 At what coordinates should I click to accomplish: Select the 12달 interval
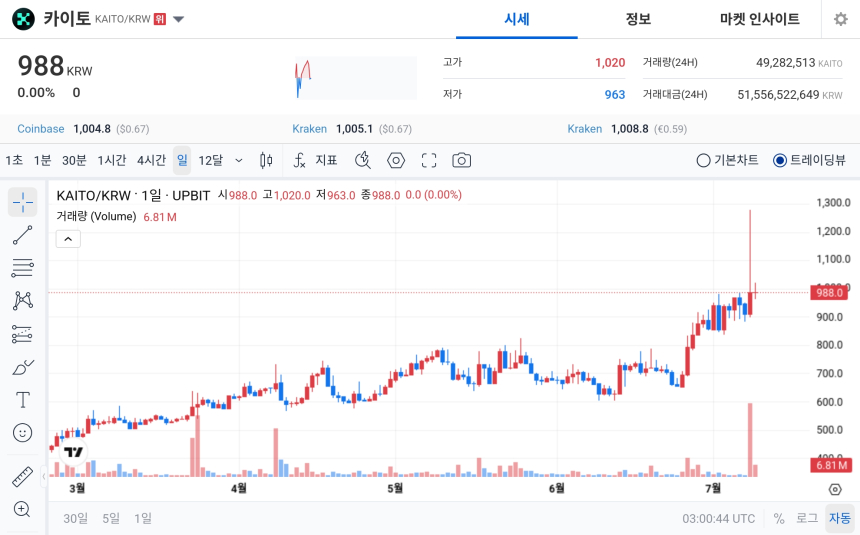(211, 160)
